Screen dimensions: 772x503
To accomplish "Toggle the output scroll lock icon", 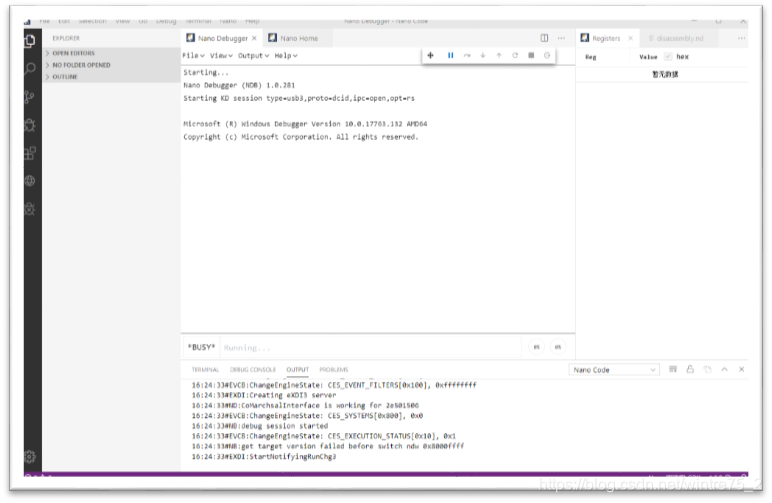I will click(690, 369).
